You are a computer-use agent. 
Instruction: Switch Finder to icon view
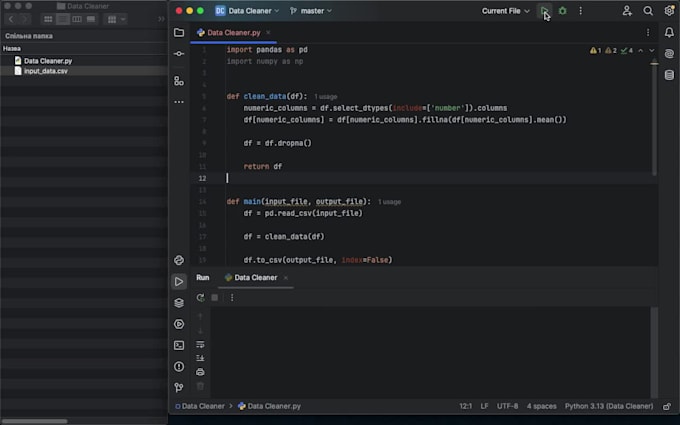click(48, 19)
